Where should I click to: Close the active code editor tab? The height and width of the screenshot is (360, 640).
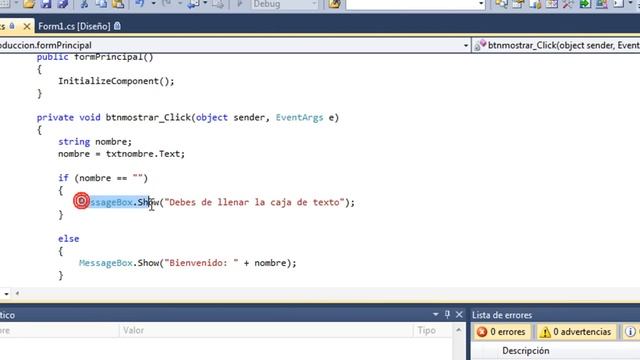tap(27, 27)
